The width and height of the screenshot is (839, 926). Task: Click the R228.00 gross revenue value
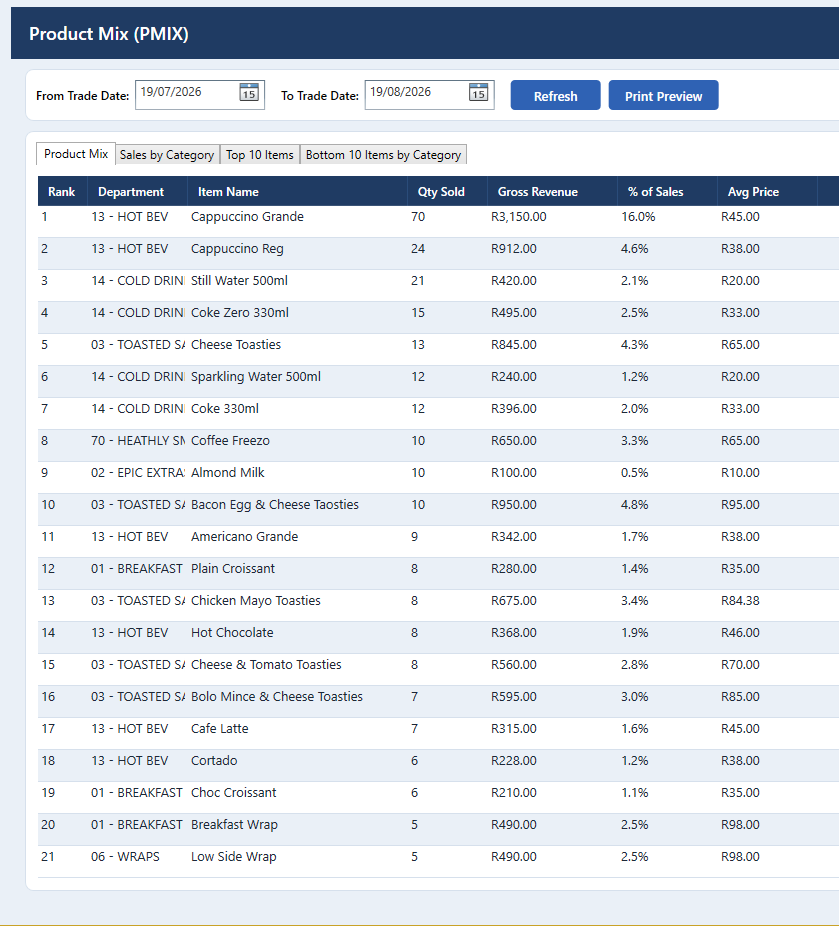point(514,761)
